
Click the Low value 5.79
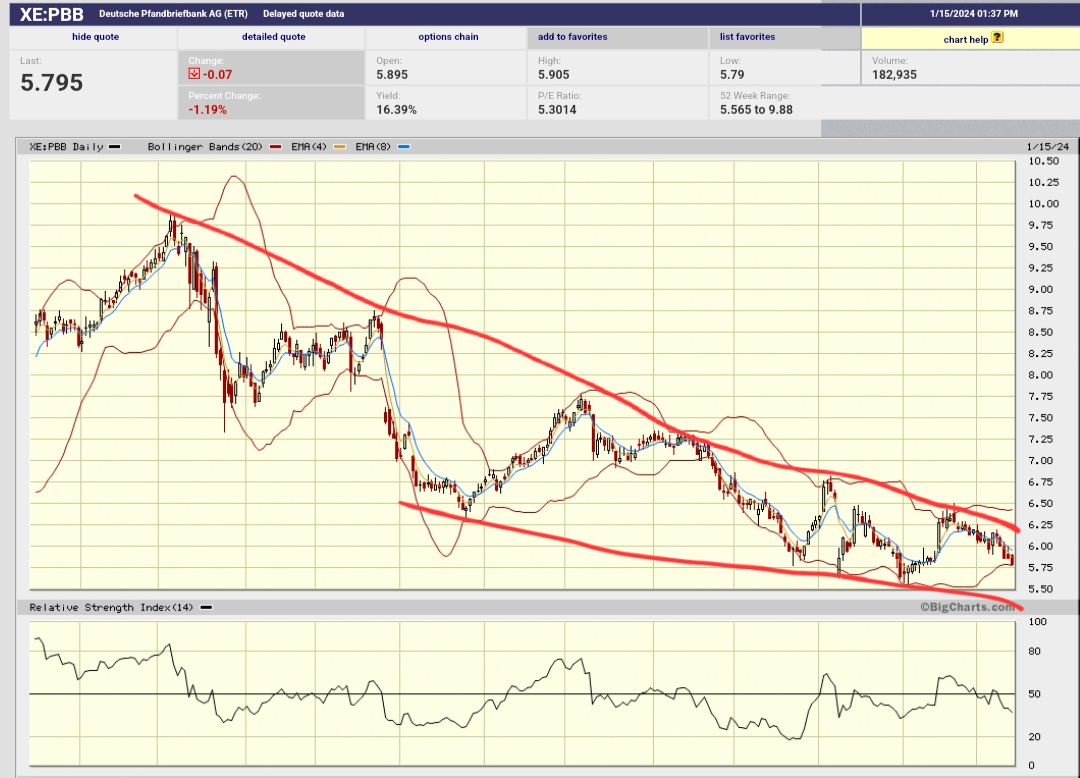(732, 74)
